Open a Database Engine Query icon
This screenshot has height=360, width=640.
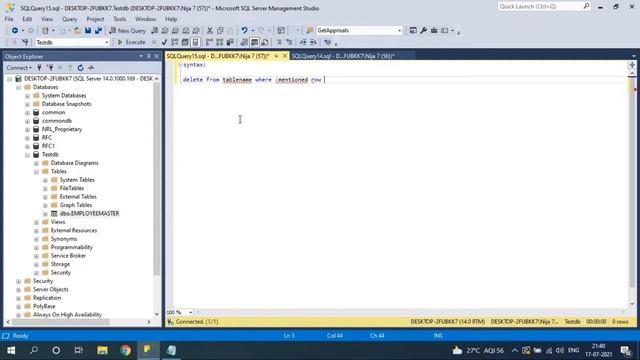155,31
